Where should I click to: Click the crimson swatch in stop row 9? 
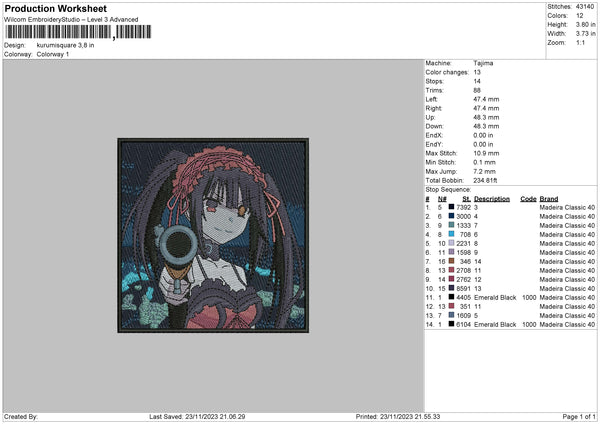pyautogui.click(x=451, y=279)
